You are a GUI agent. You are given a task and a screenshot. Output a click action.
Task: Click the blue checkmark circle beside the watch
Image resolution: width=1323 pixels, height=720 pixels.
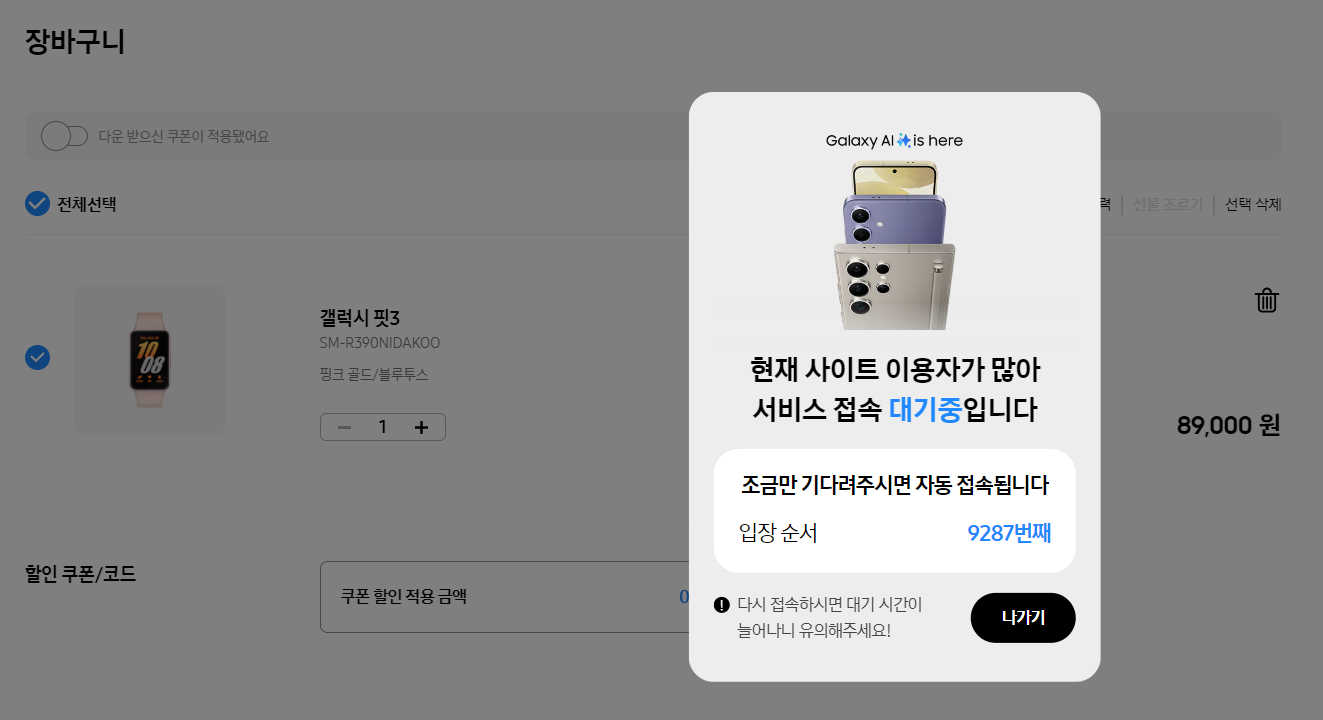[37, 357]
